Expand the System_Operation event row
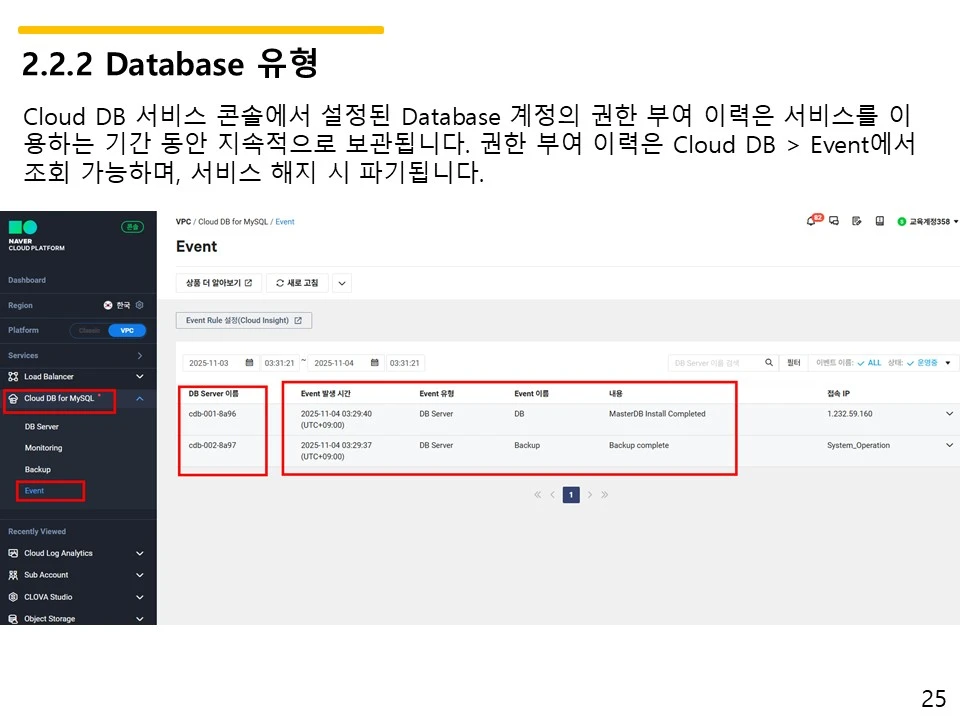The height and width of the screenshot is (720, 960). pos(949,445)
